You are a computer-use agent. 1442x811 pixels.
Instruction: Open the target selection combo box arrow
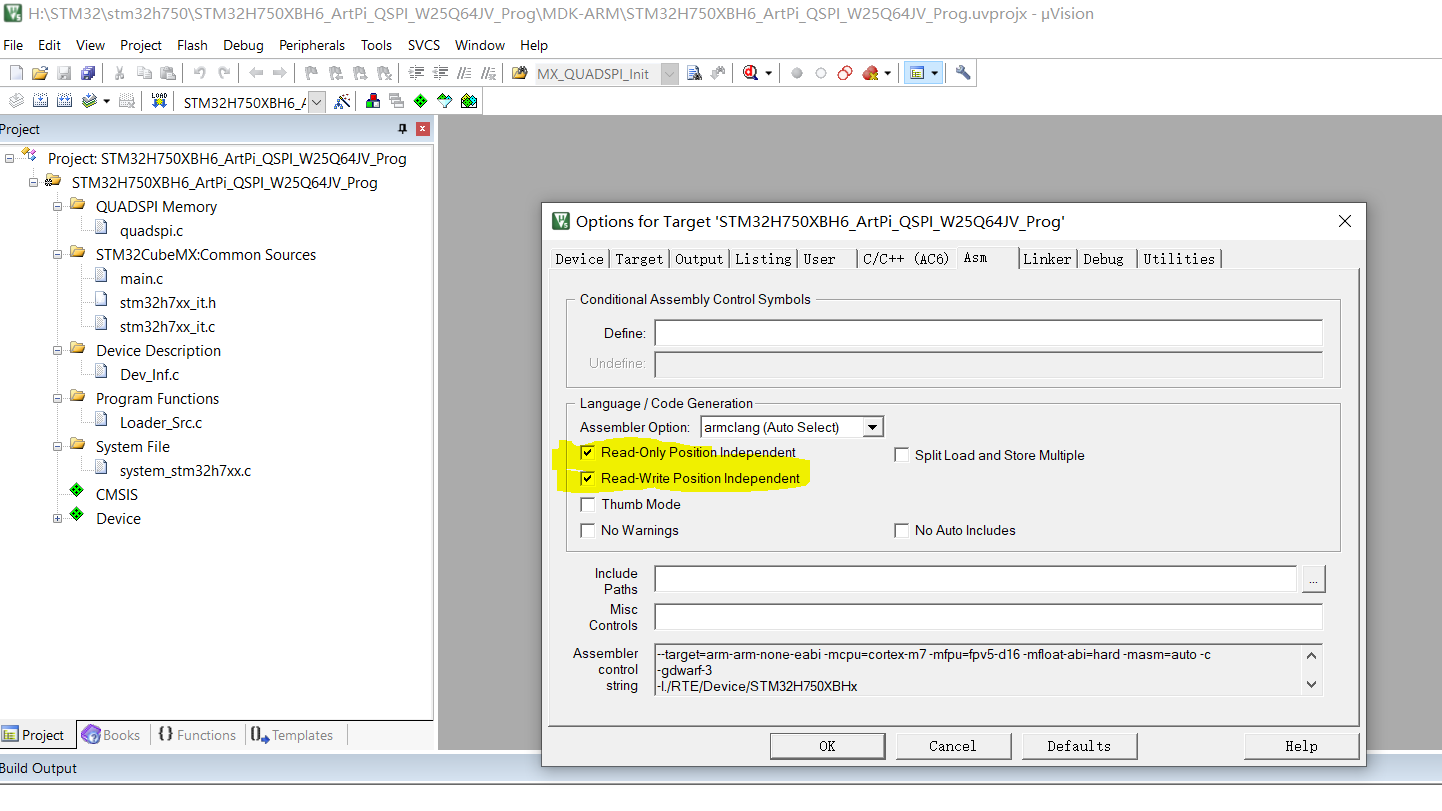[316, 102]
